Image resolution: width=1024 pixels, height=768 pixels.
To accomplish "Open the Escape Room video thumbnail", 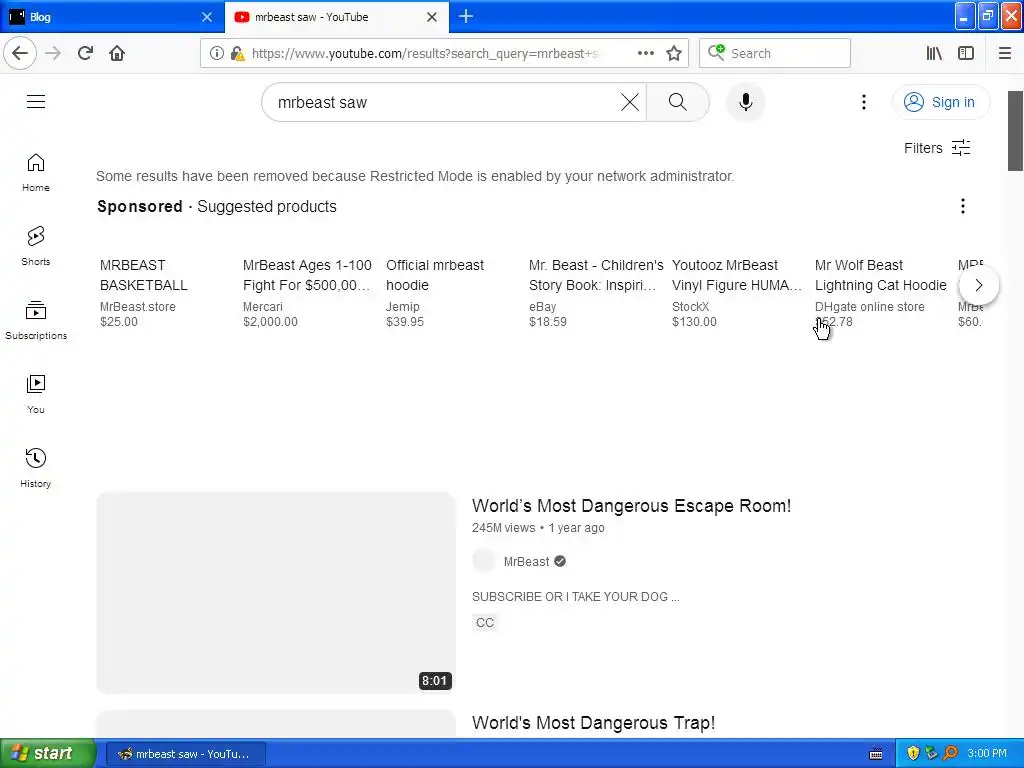I will point(276,592).
